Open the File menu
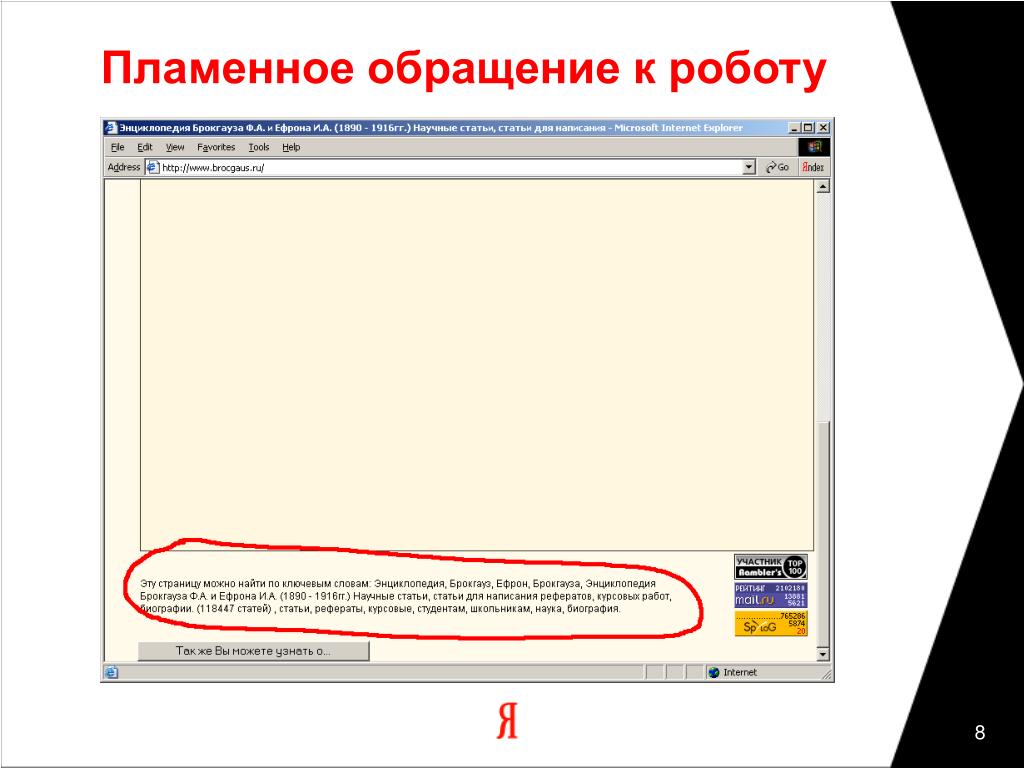This screenshot has height=768, width=1024. (x=118, y=147)
